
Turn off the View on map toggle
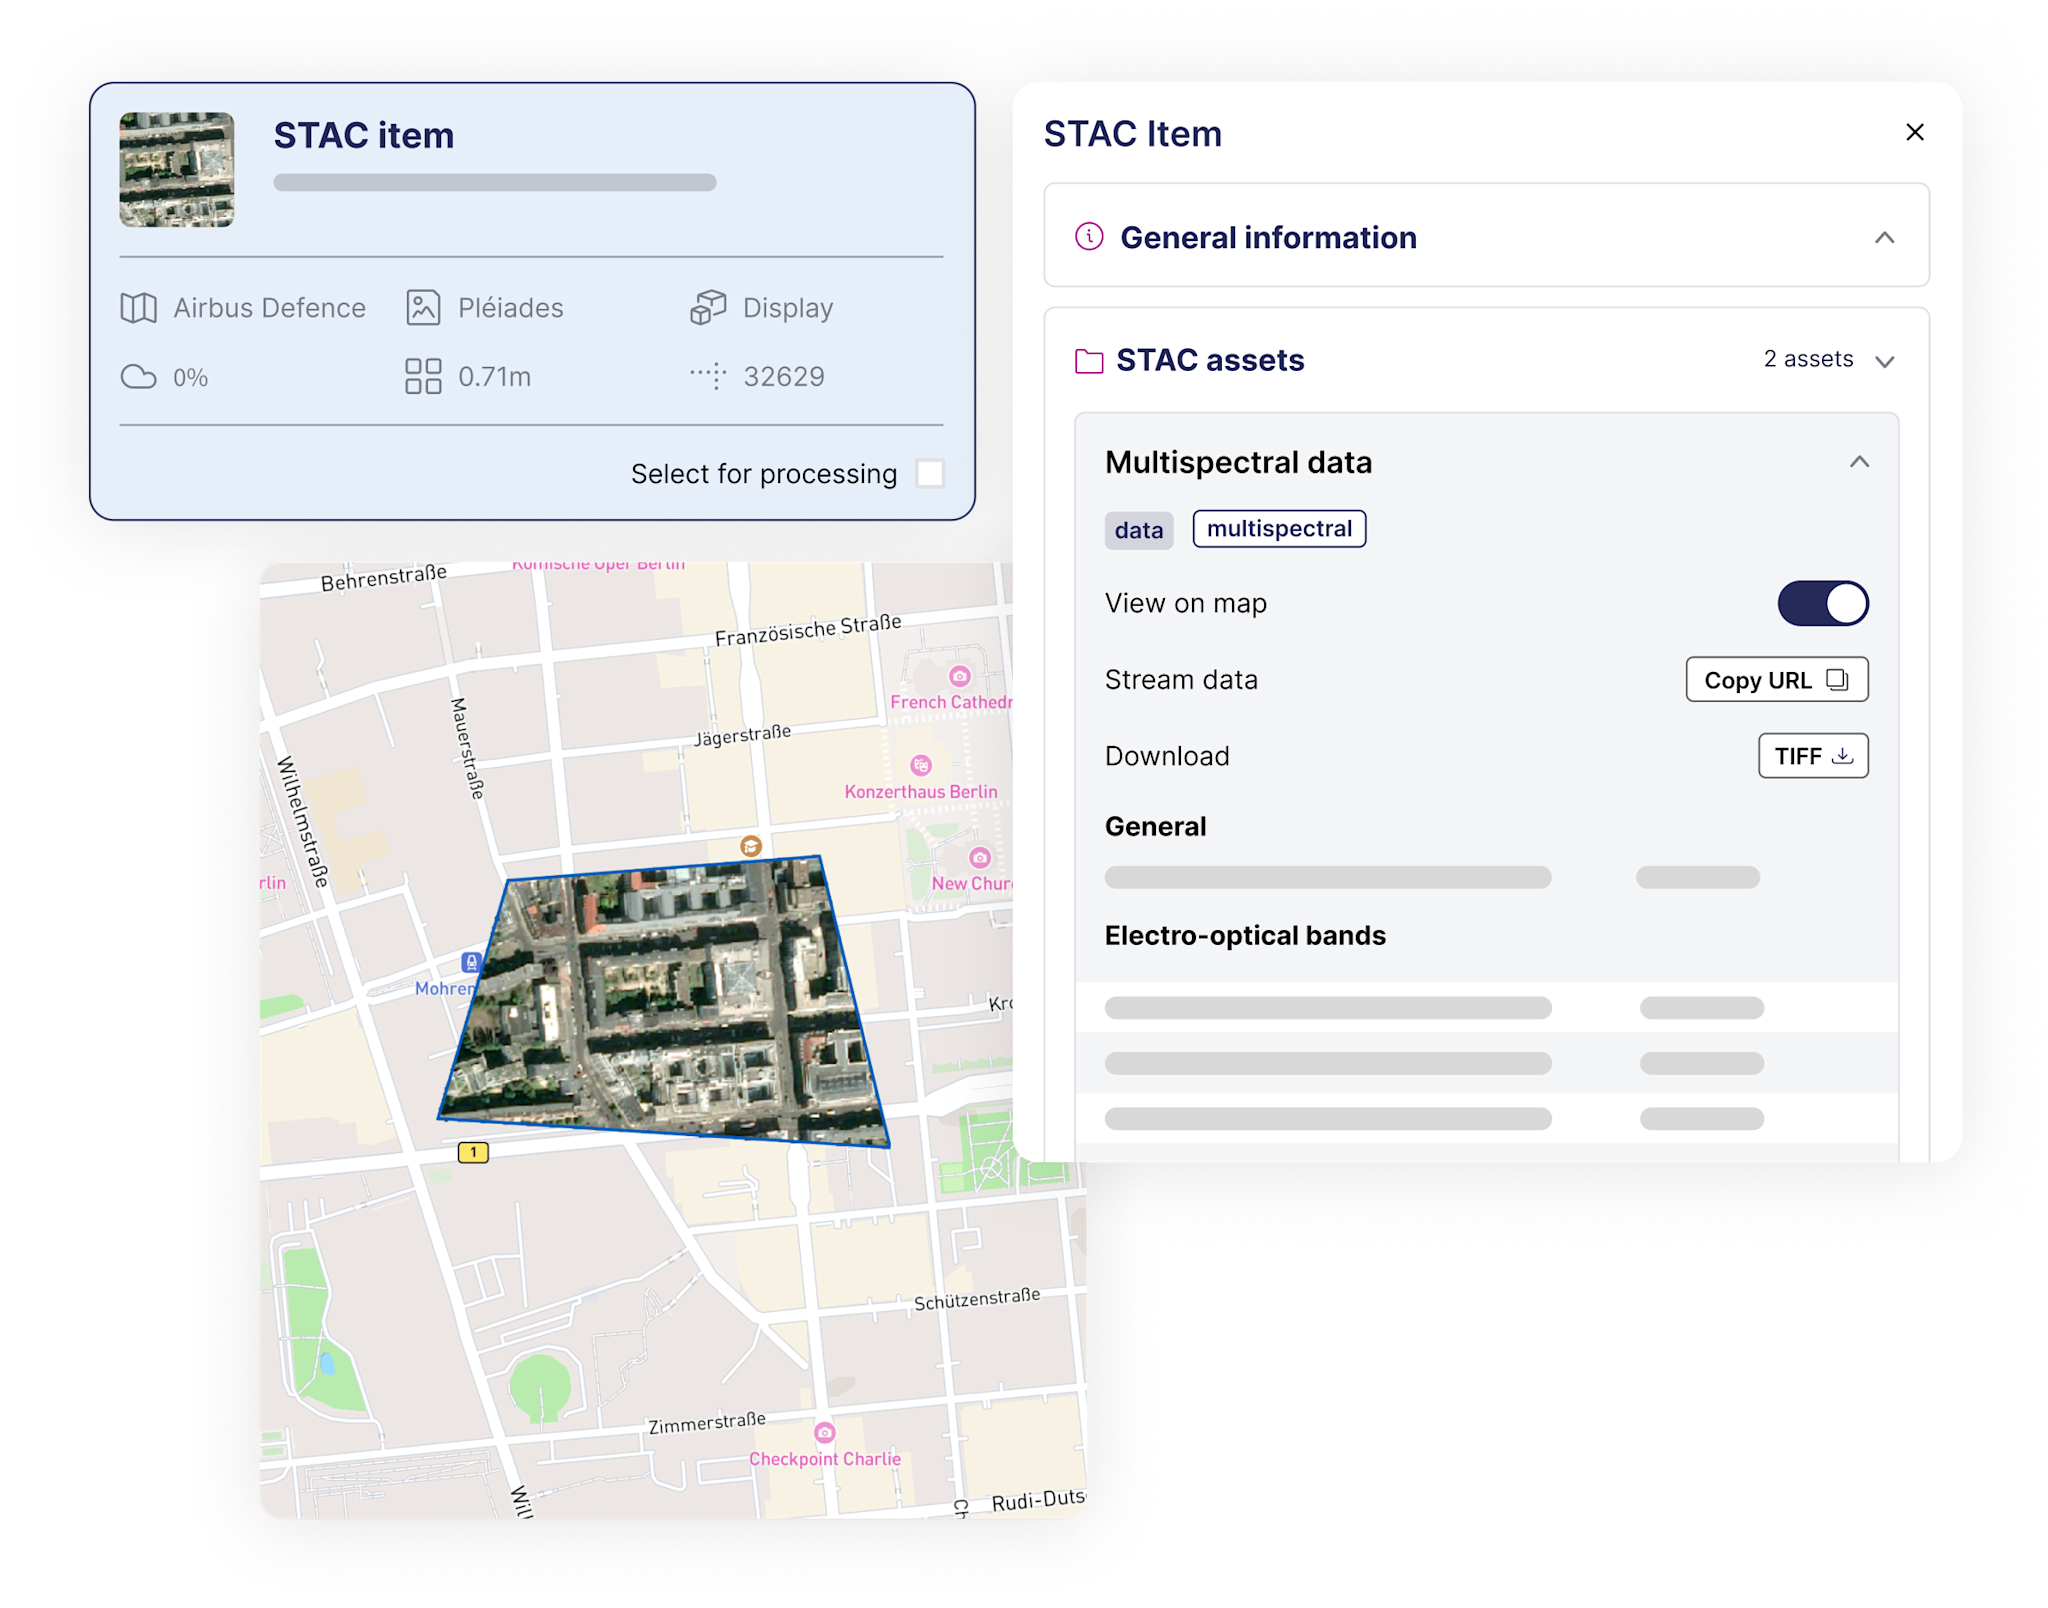click(x=1822, y=604)
